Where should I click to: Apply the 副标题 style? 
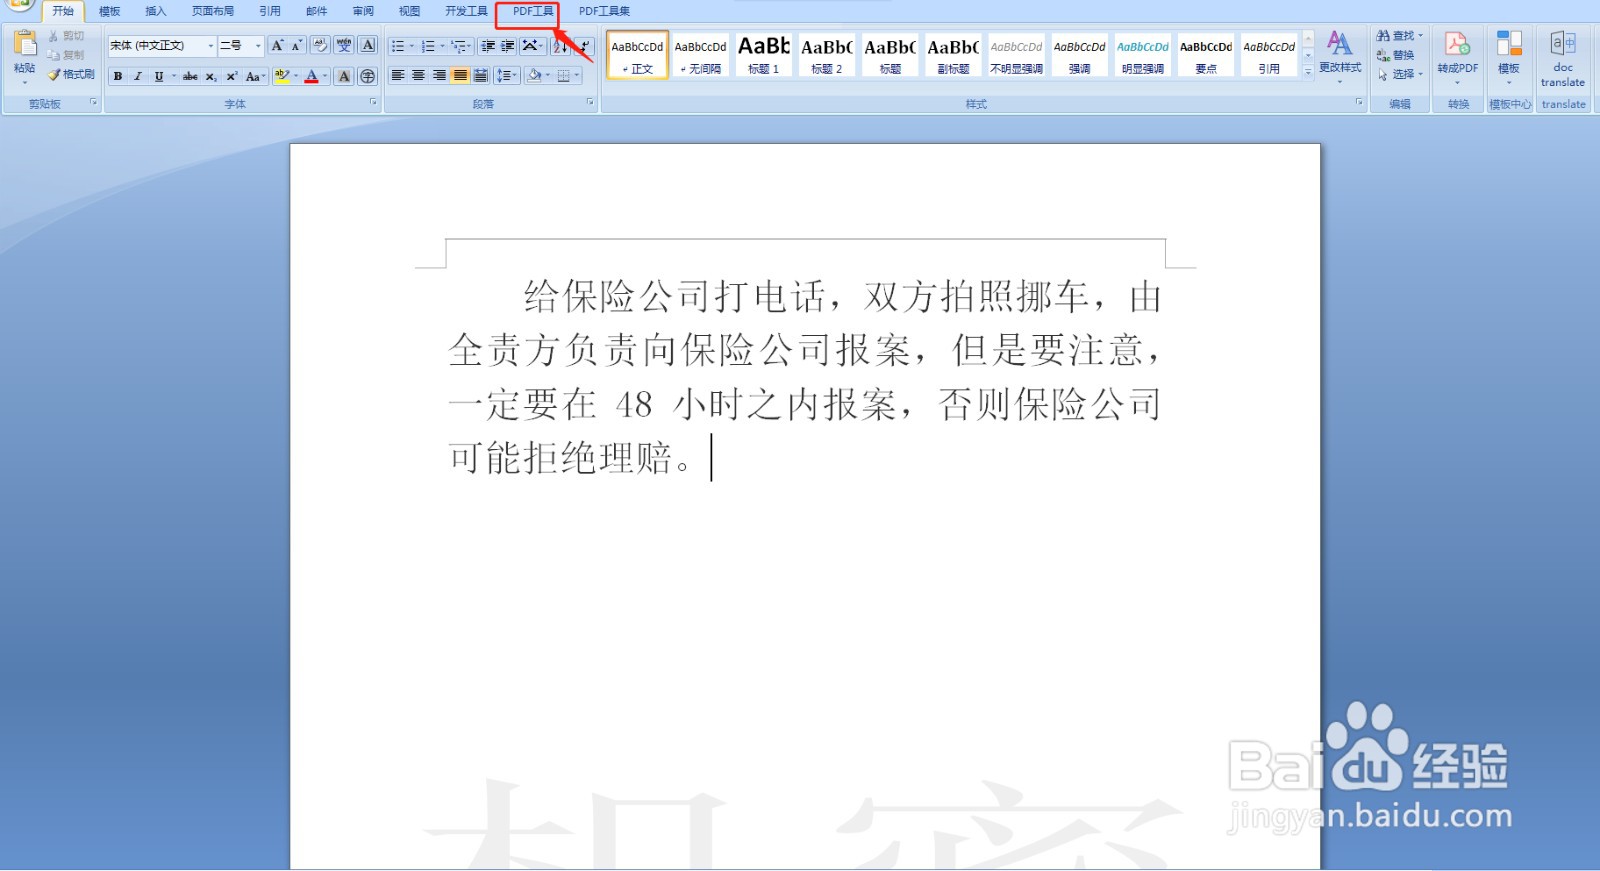click(x=953, y=54)
